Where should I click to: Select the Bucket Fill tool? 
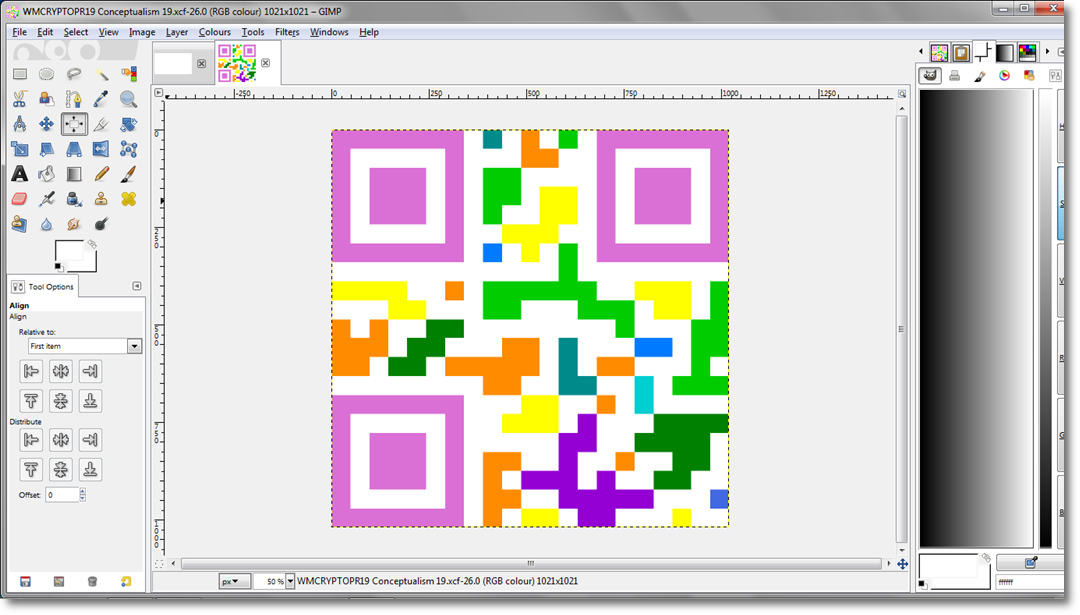[47, 174]
